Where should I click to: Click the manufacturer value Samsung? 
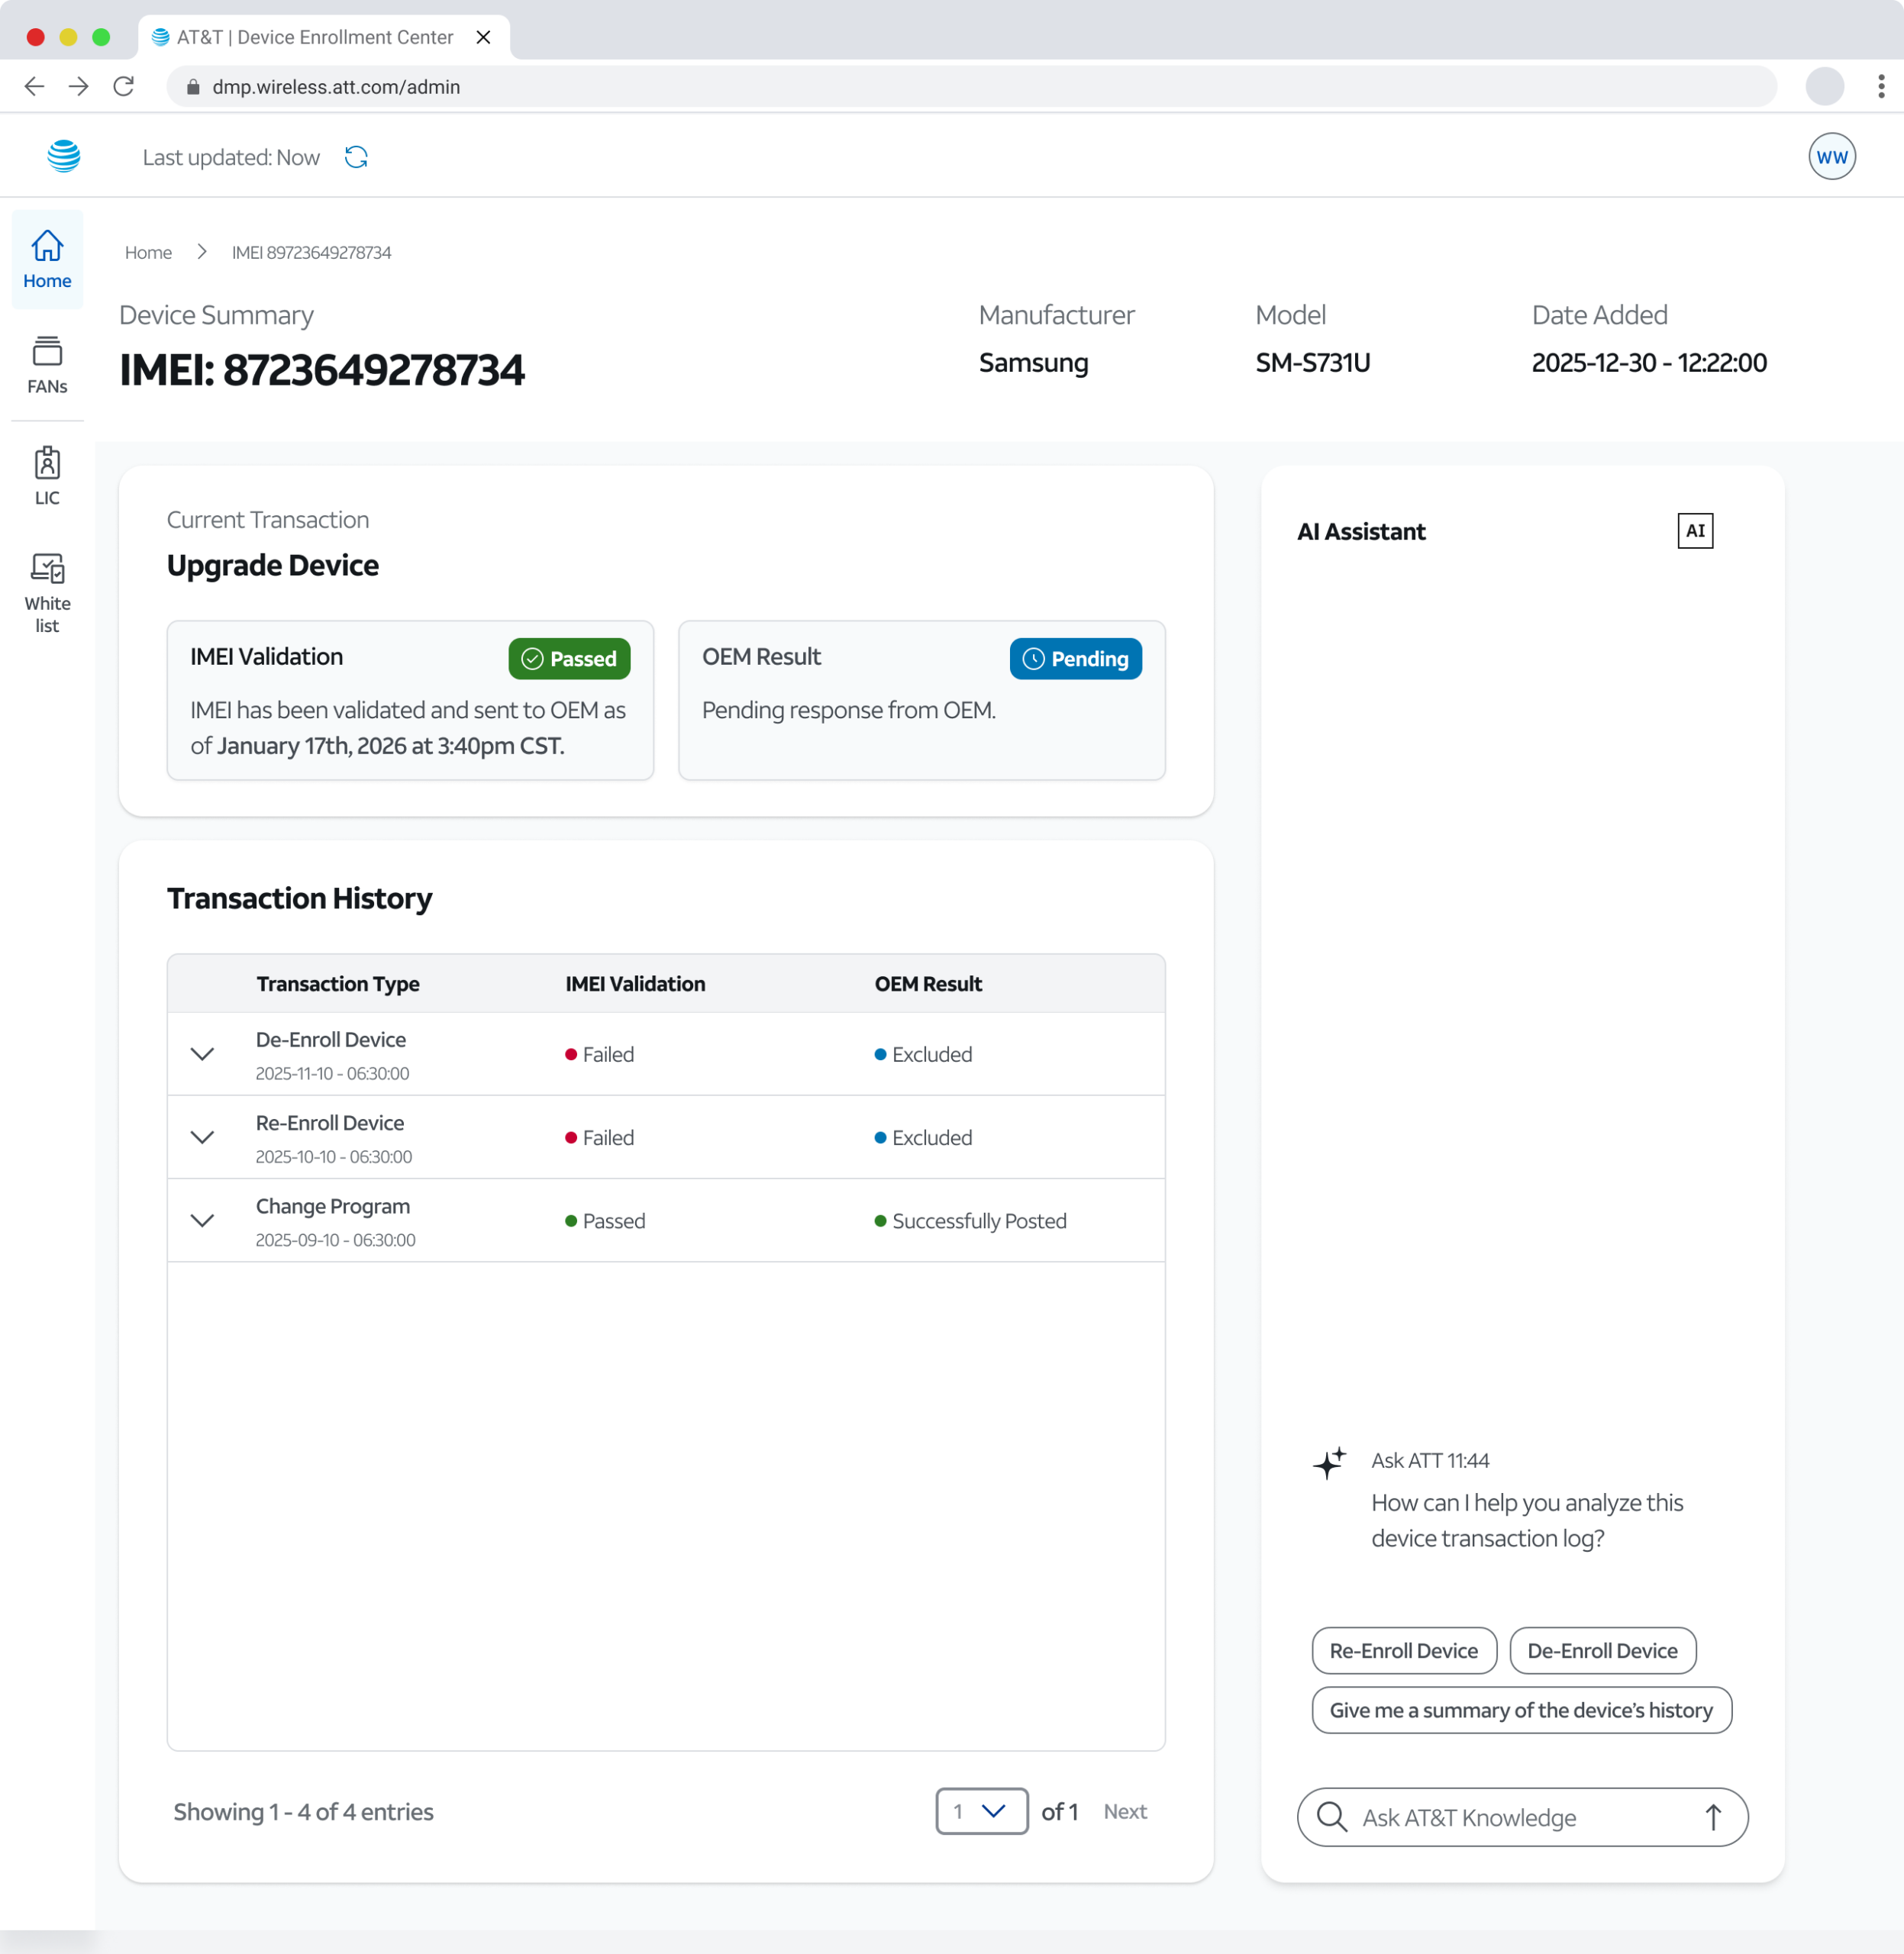tap(1033, 362)
